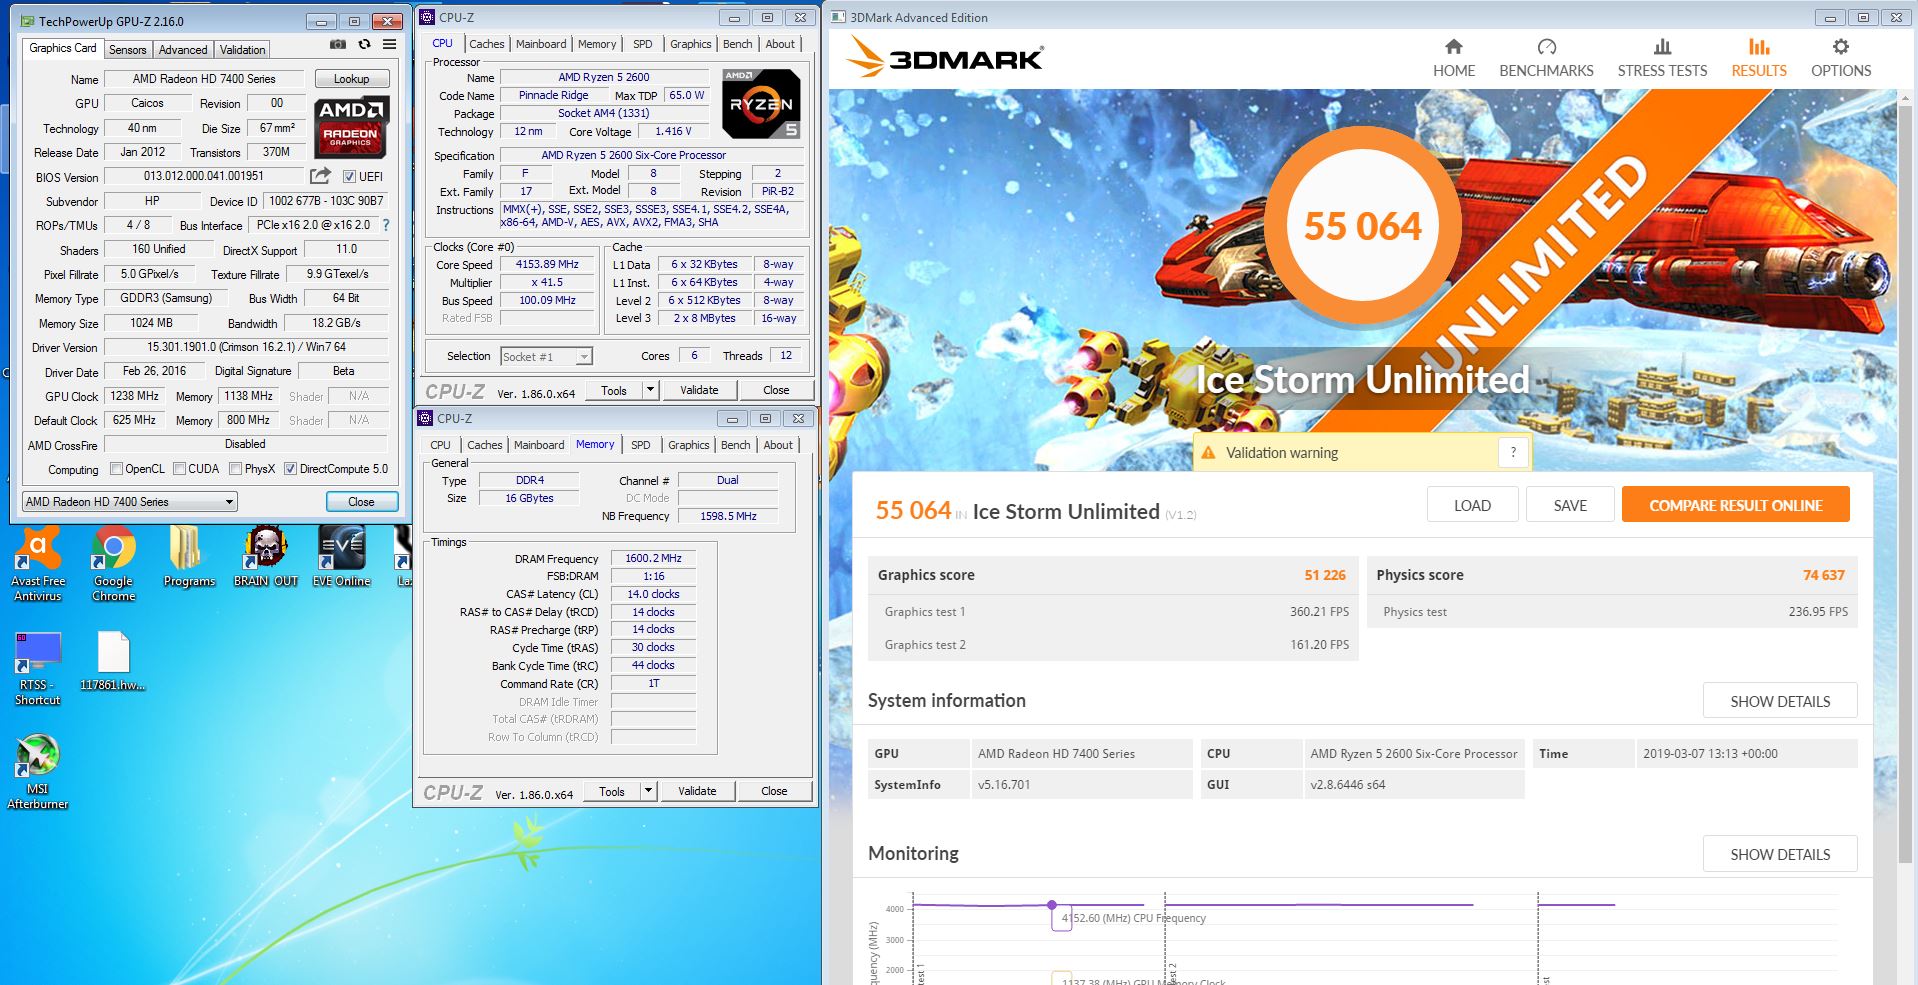The image size is (1918, 985).
Task: Open 3DMark STRESS TESTS icon
Action: (1662, 46)
